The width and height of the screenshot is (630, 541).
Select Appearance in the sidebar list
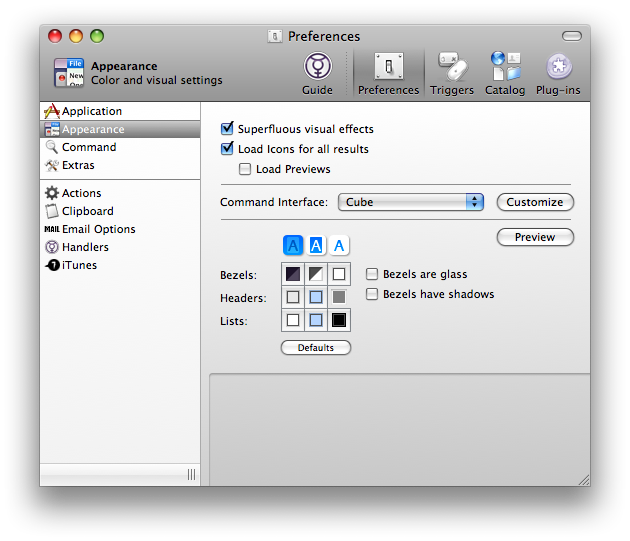coord(120,129)
